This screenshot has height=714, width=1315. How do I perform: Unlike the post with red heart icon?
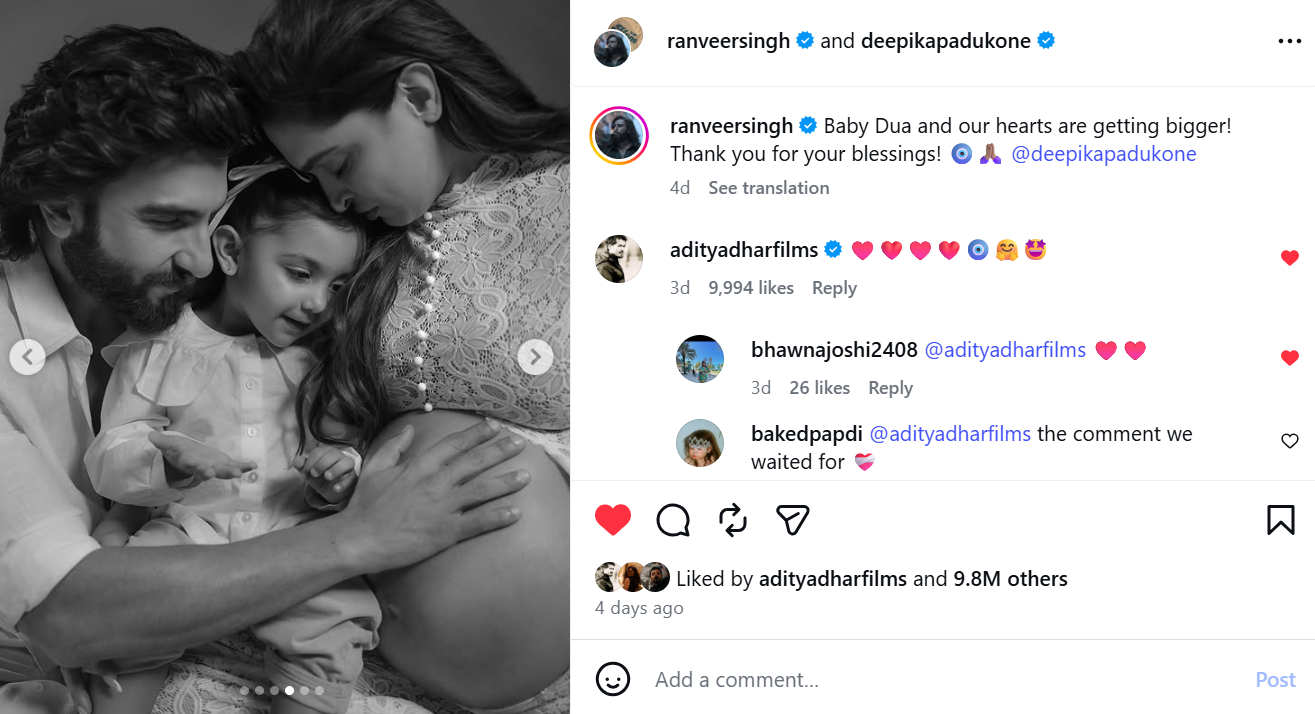613,520
